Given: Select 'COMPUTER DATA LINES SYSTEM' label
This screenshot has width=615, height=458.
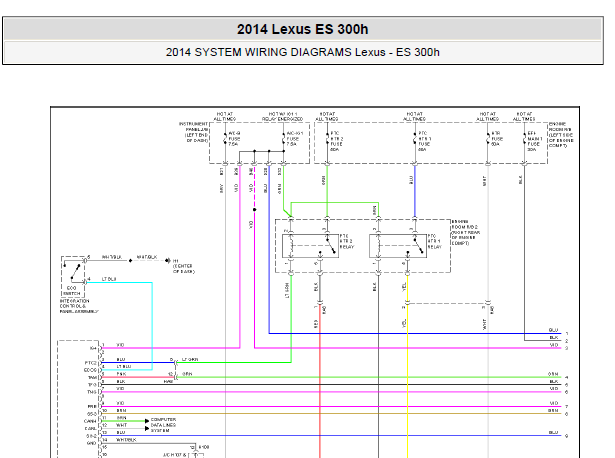Looking at the screenshot, I should click(163, 425).
